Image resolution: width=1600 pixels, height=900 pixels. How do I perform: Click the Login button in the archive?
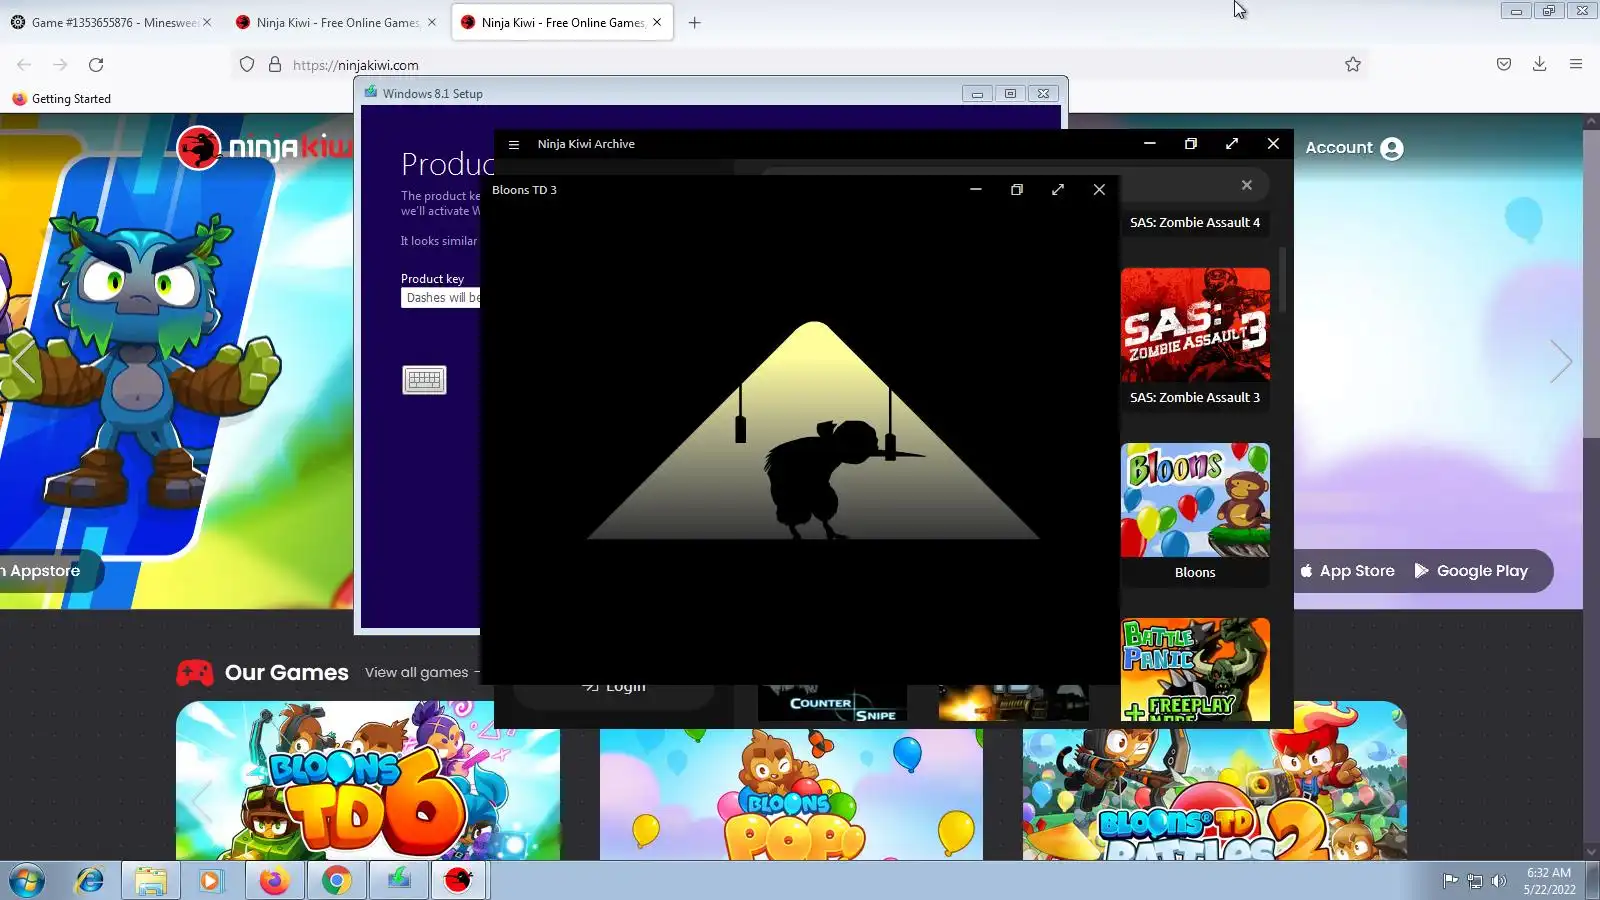pyautogui.click(x=614, y=692)
